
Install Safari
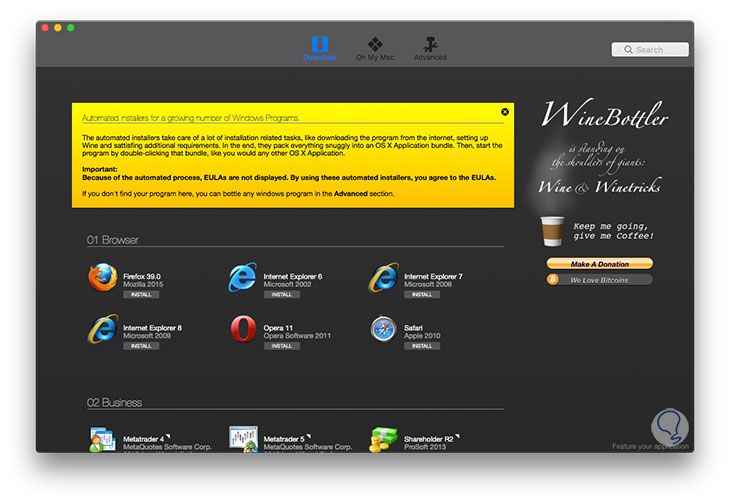coord(422,346)
